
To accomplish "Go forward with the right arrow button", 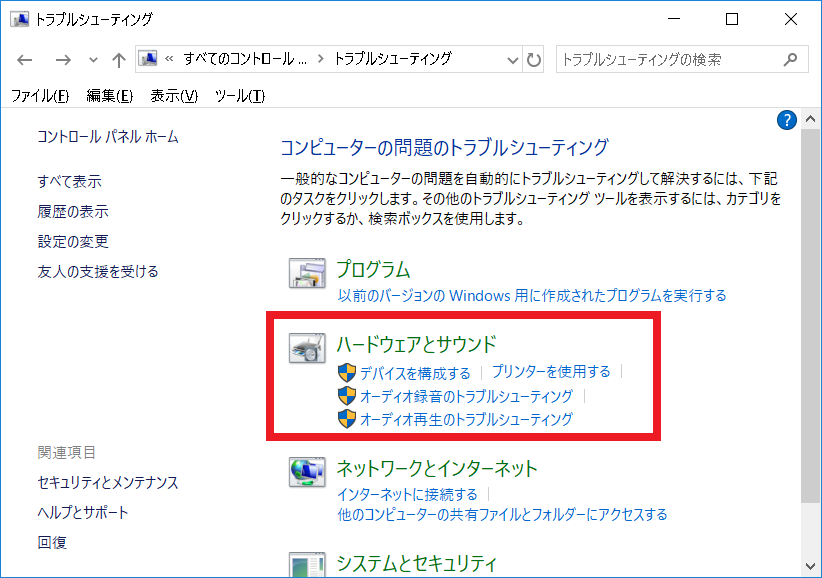I will coord(63,60).
